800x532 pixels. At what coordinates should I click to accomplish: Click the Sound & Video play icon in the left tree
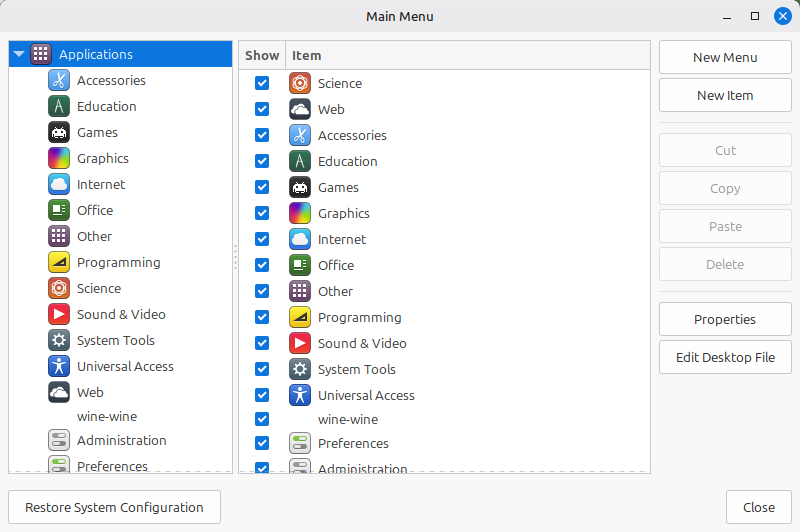pos(59,314)
